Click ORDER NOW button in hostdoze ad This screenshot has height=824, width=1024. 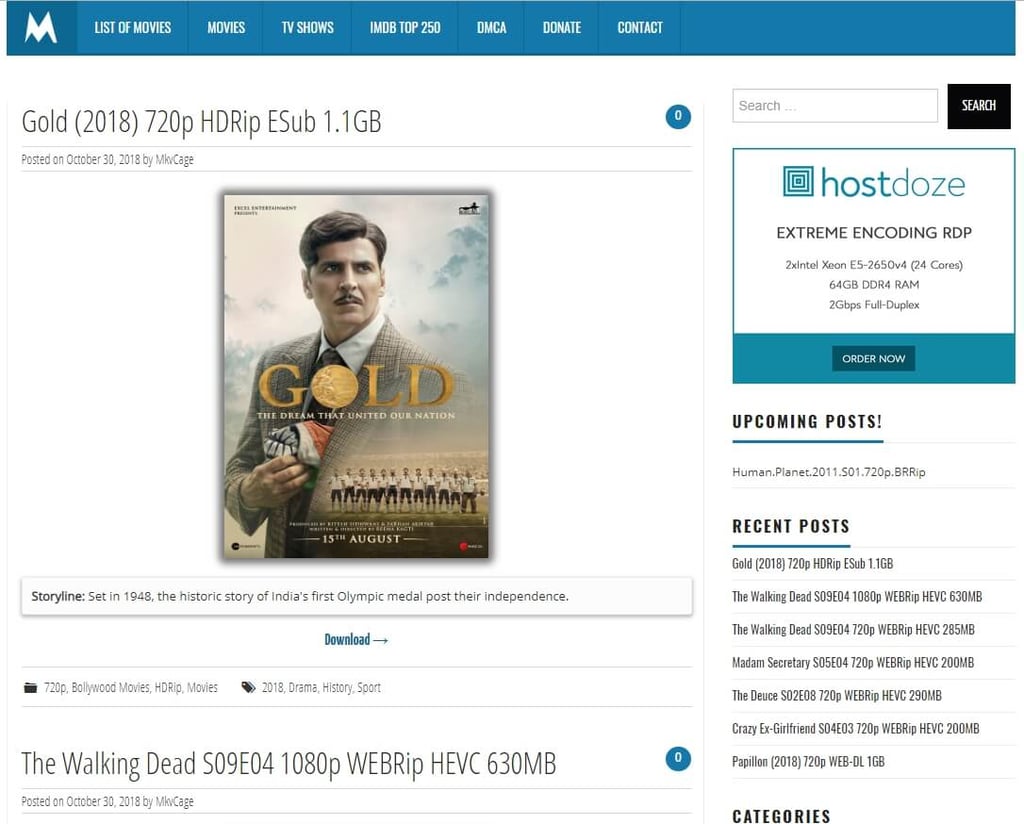873,358
